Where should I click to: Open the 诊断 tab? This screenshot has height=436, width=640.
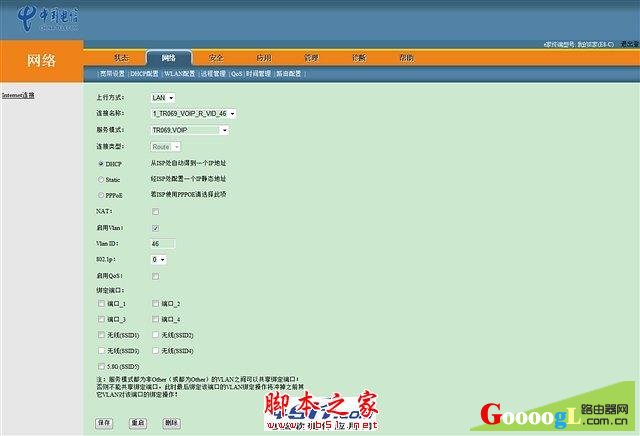(x=359, y=58)
